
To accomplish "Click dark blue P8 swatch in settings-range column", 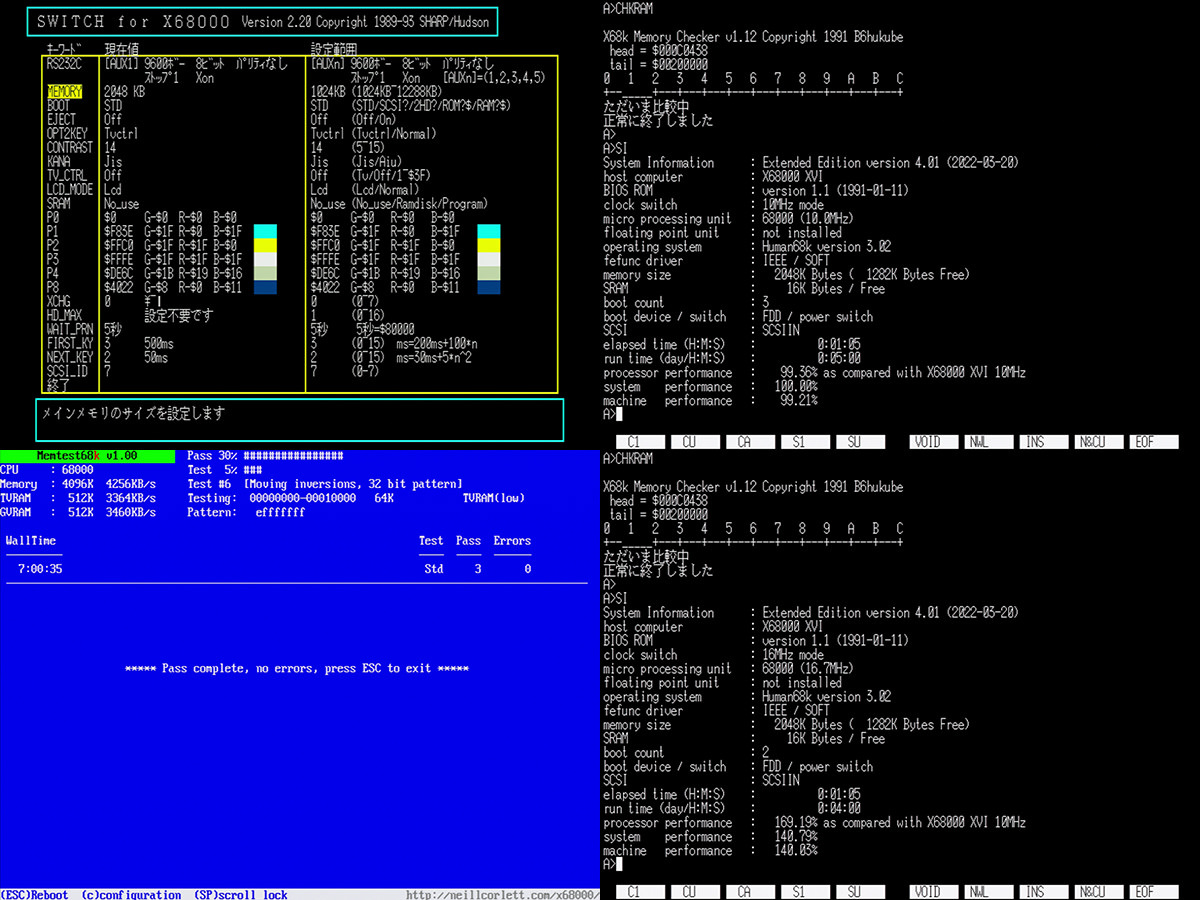I will 488,287.
